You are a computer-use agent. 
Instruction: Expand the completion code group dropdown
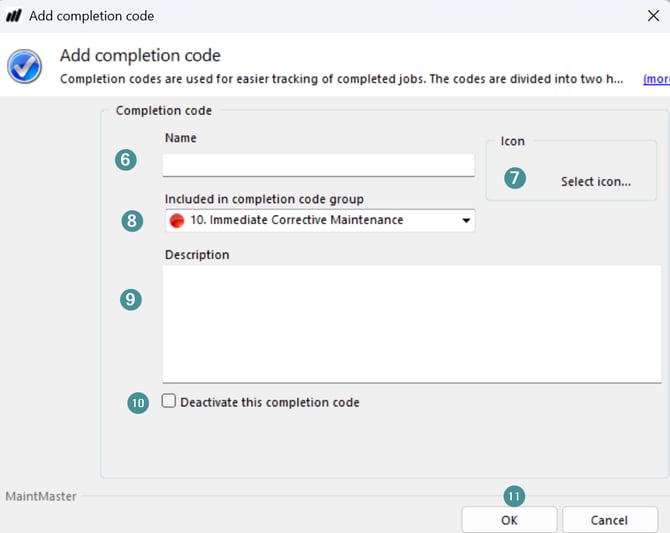320,221
